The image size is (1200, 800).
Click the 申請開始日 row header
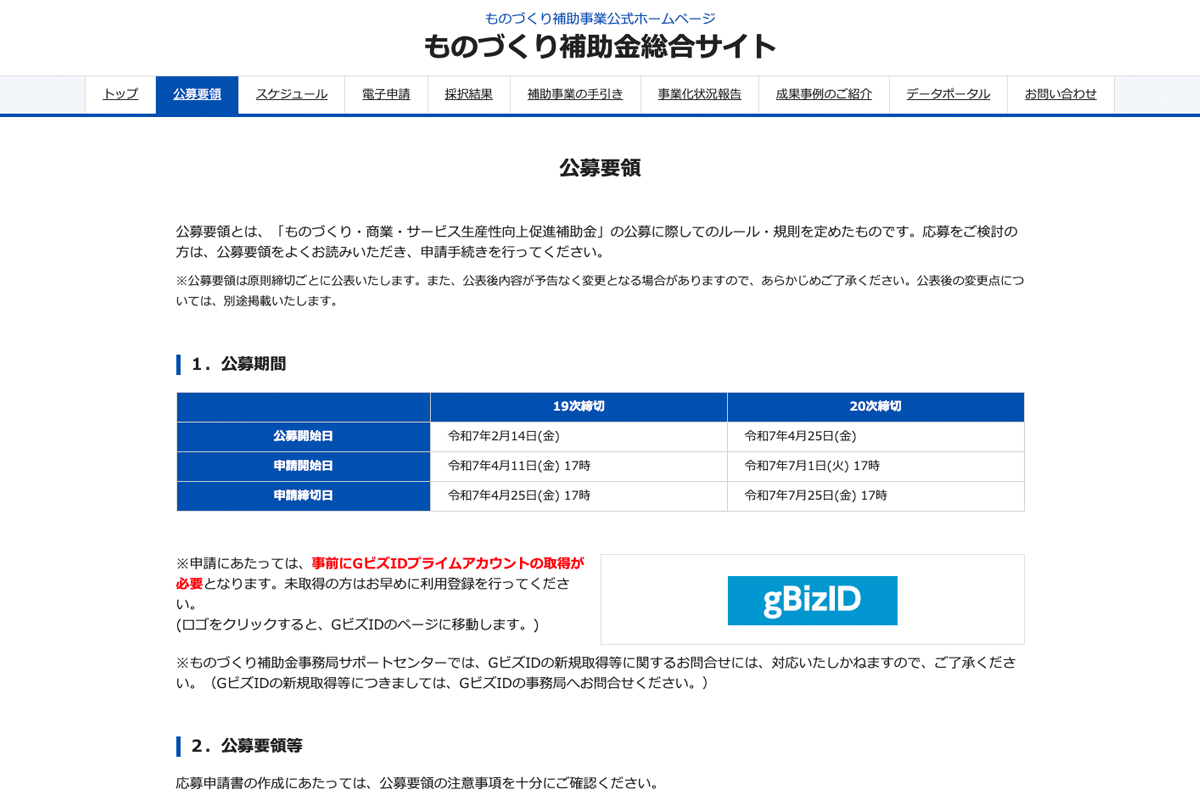click(x=303, y=466)
